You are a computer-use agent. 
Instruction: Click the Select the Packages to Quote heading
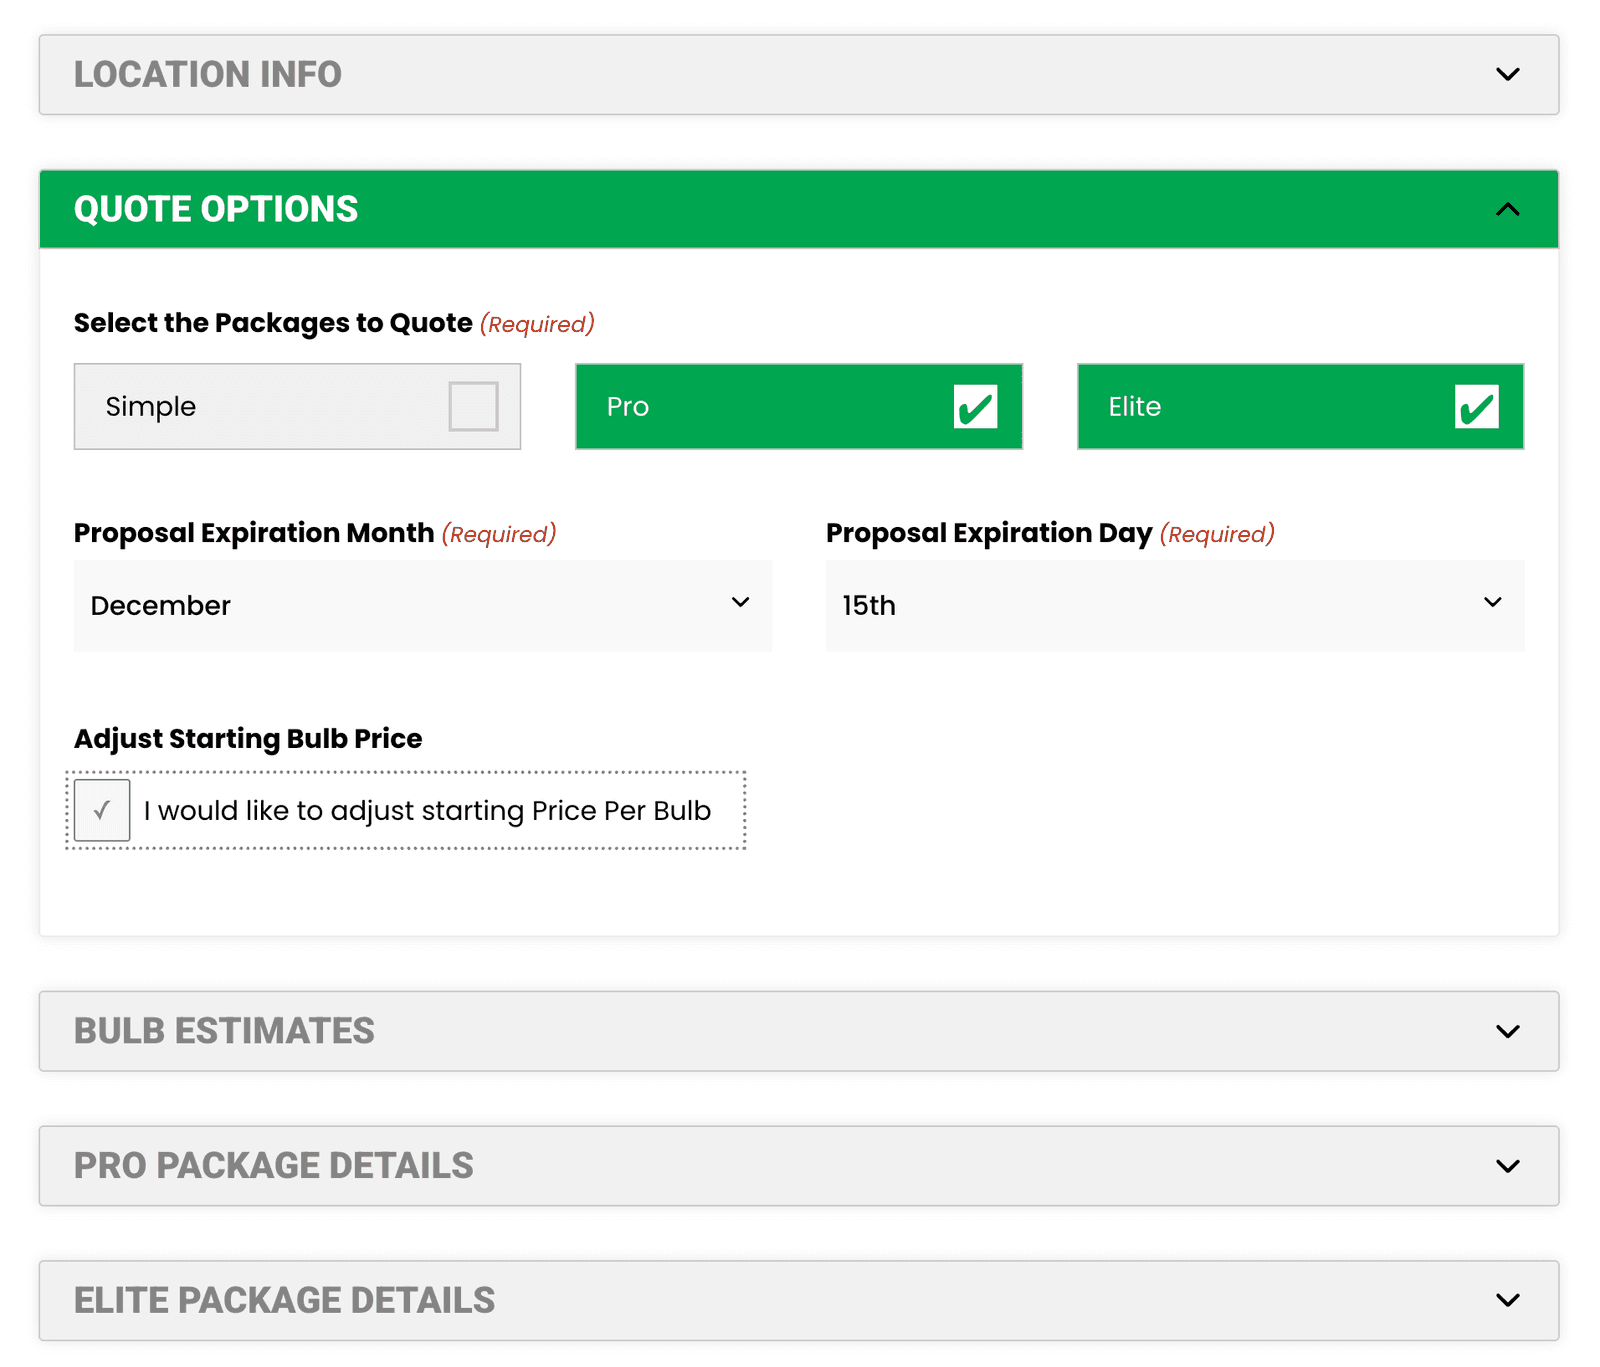(x=273, y=323)
